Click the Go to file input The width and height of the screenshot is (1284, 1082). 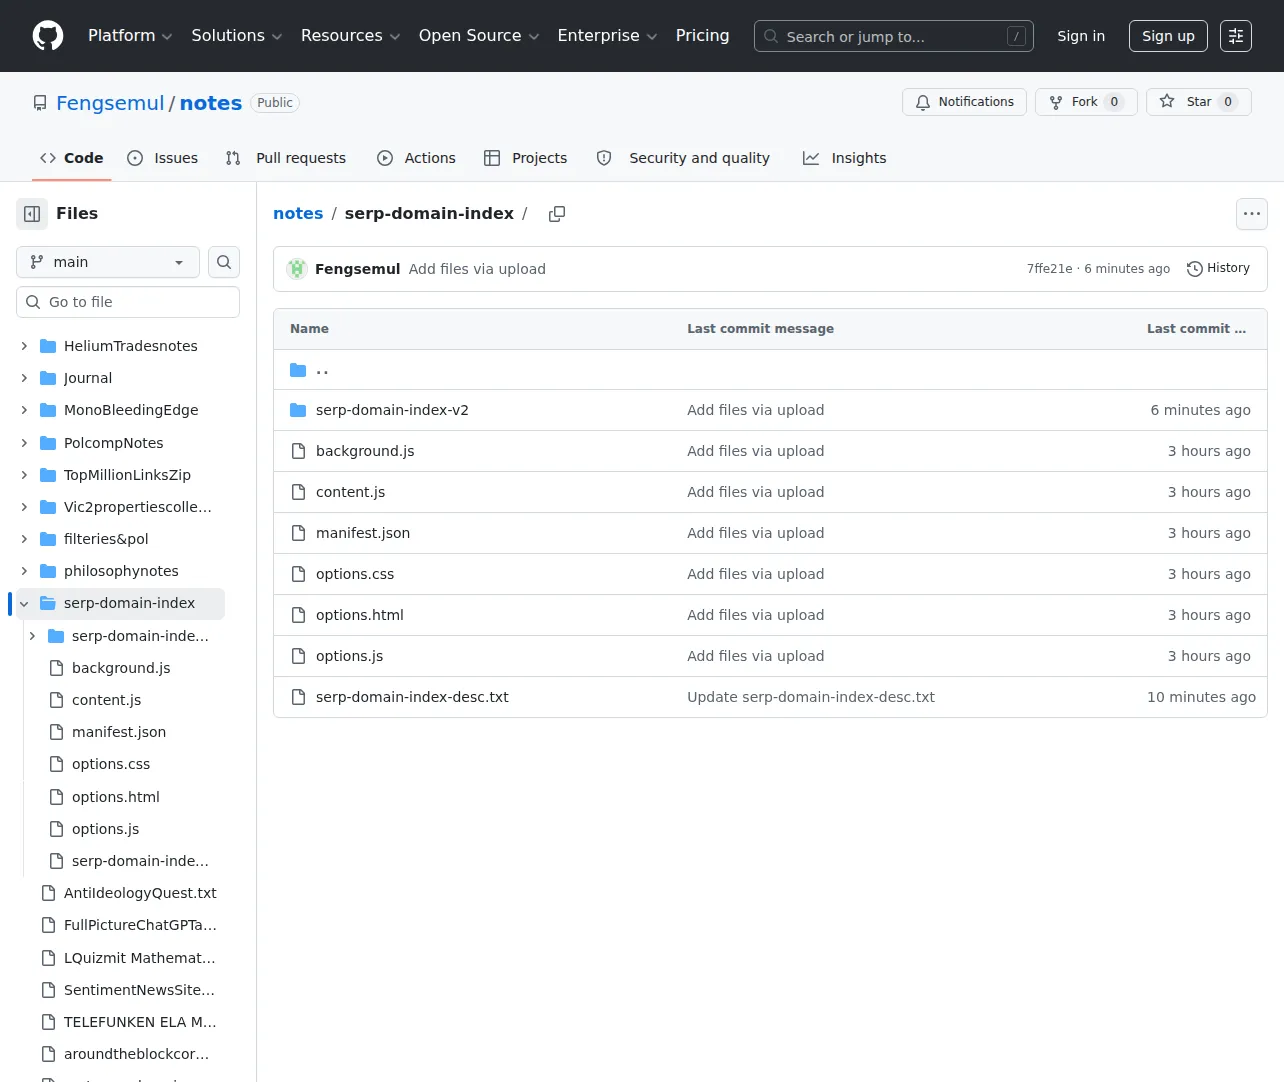pyautogui.click(x=128, y=302)
